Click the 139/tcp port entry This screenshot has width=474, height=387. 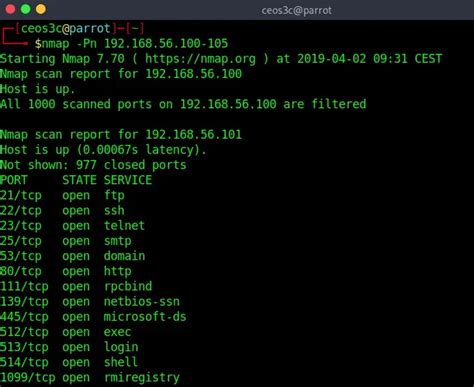[x=24, y=302]
